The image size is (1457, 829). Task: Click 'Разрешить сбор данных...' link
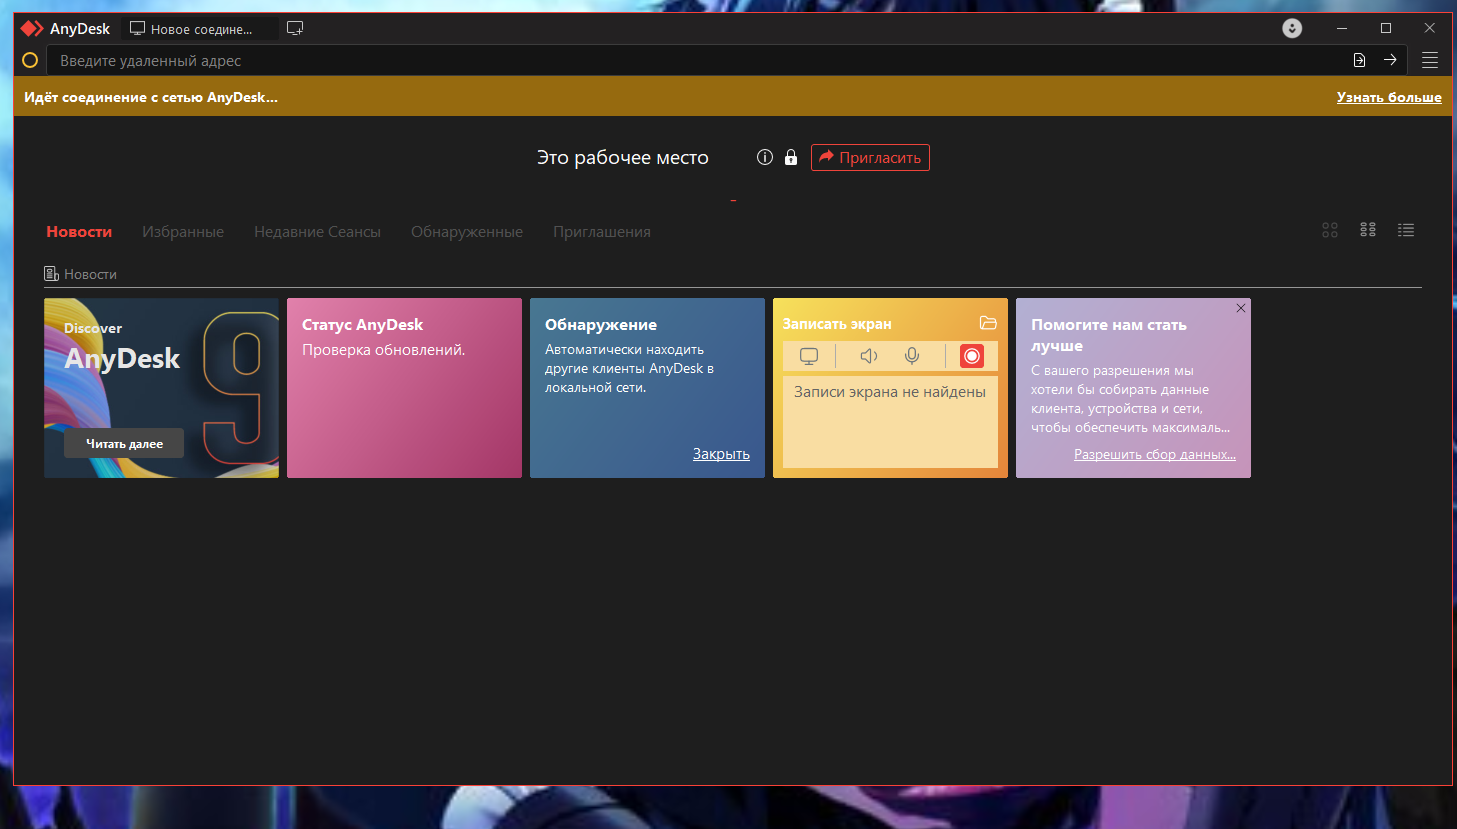tap(1155, 454)
